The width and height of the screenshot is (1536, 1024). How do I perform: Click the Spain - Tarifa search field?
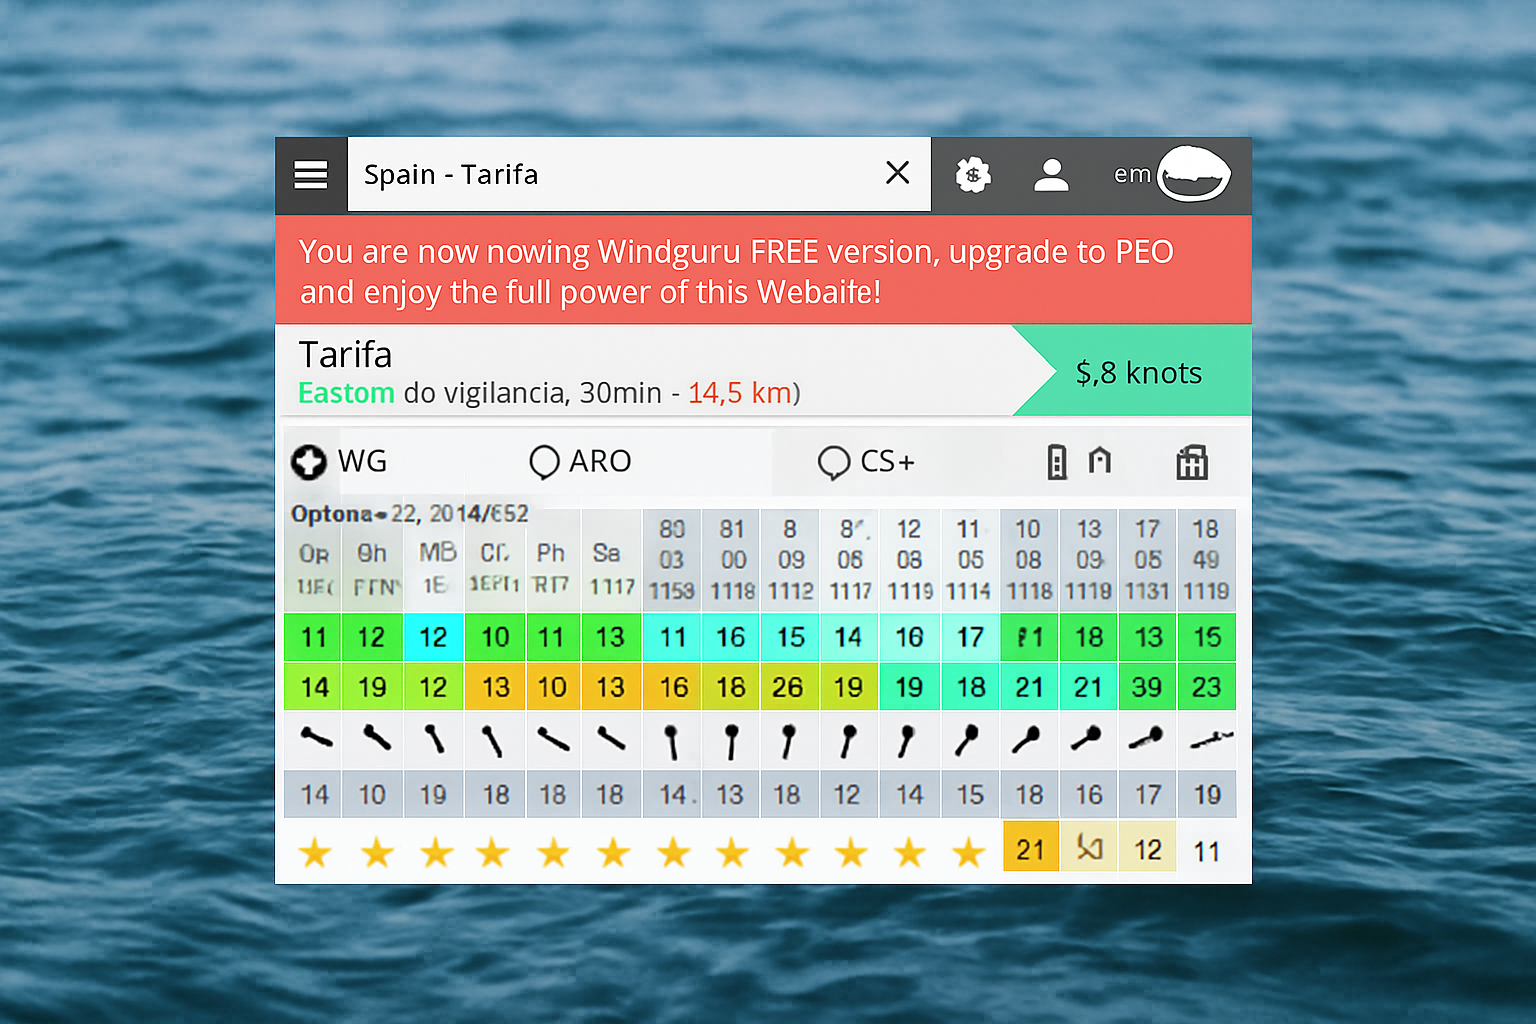610,175
